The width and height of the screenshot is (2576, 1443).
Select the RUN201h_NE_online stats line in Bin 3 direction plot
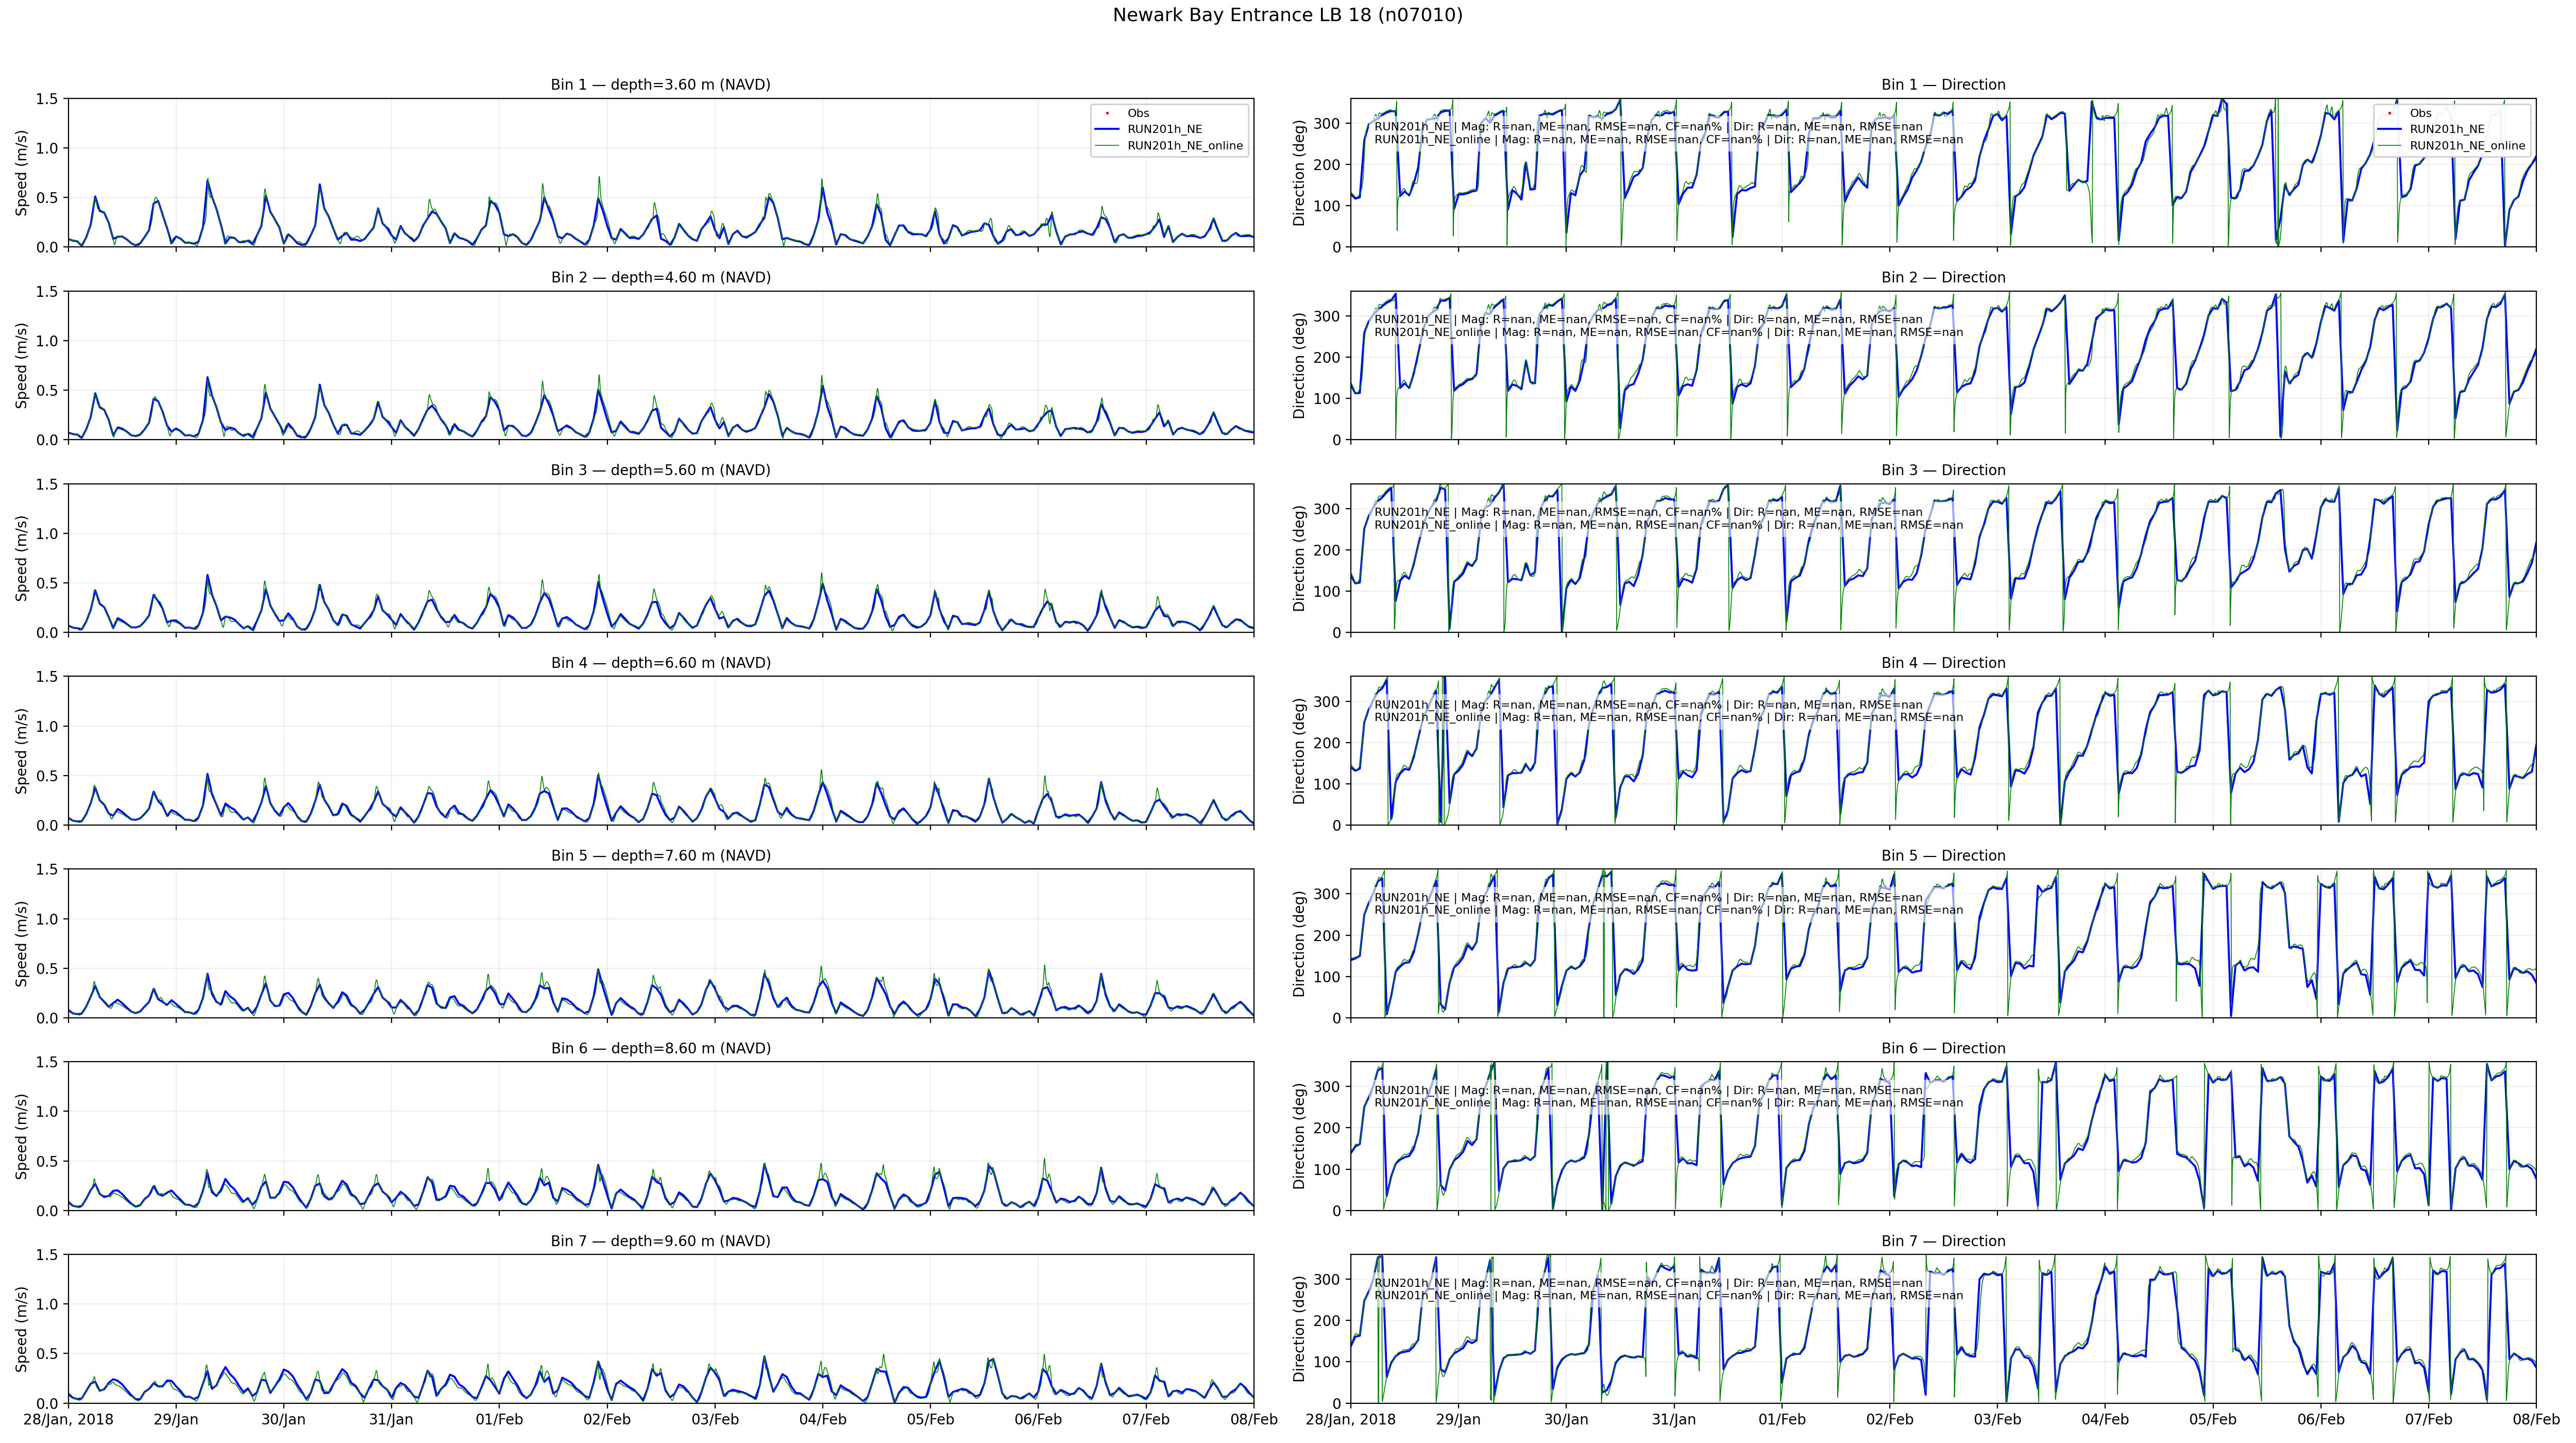[1668, 525]
